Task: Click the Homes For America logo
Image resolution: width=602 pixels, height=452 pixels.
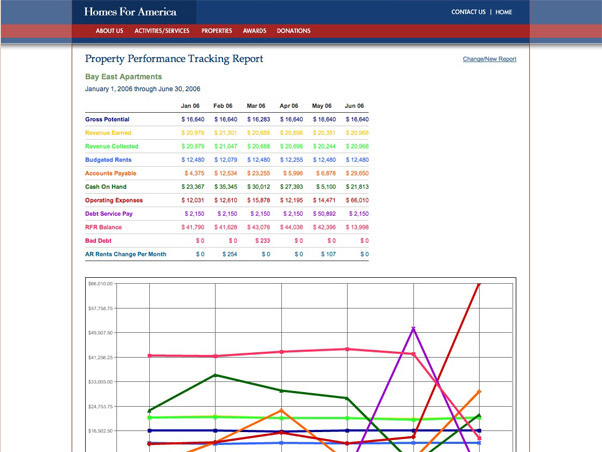Action: coord(130,12)
